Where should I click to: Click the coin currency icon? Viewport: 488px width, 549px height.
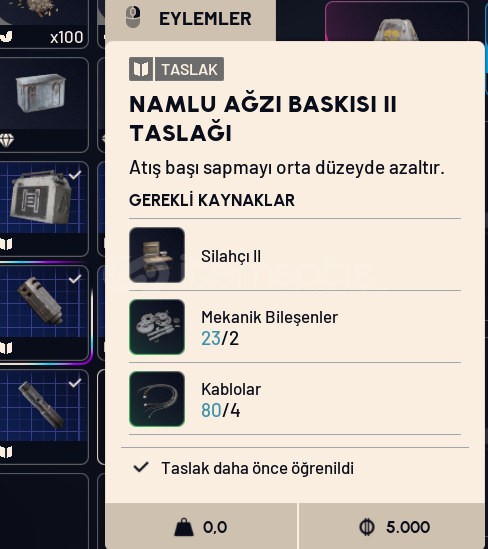367,527
